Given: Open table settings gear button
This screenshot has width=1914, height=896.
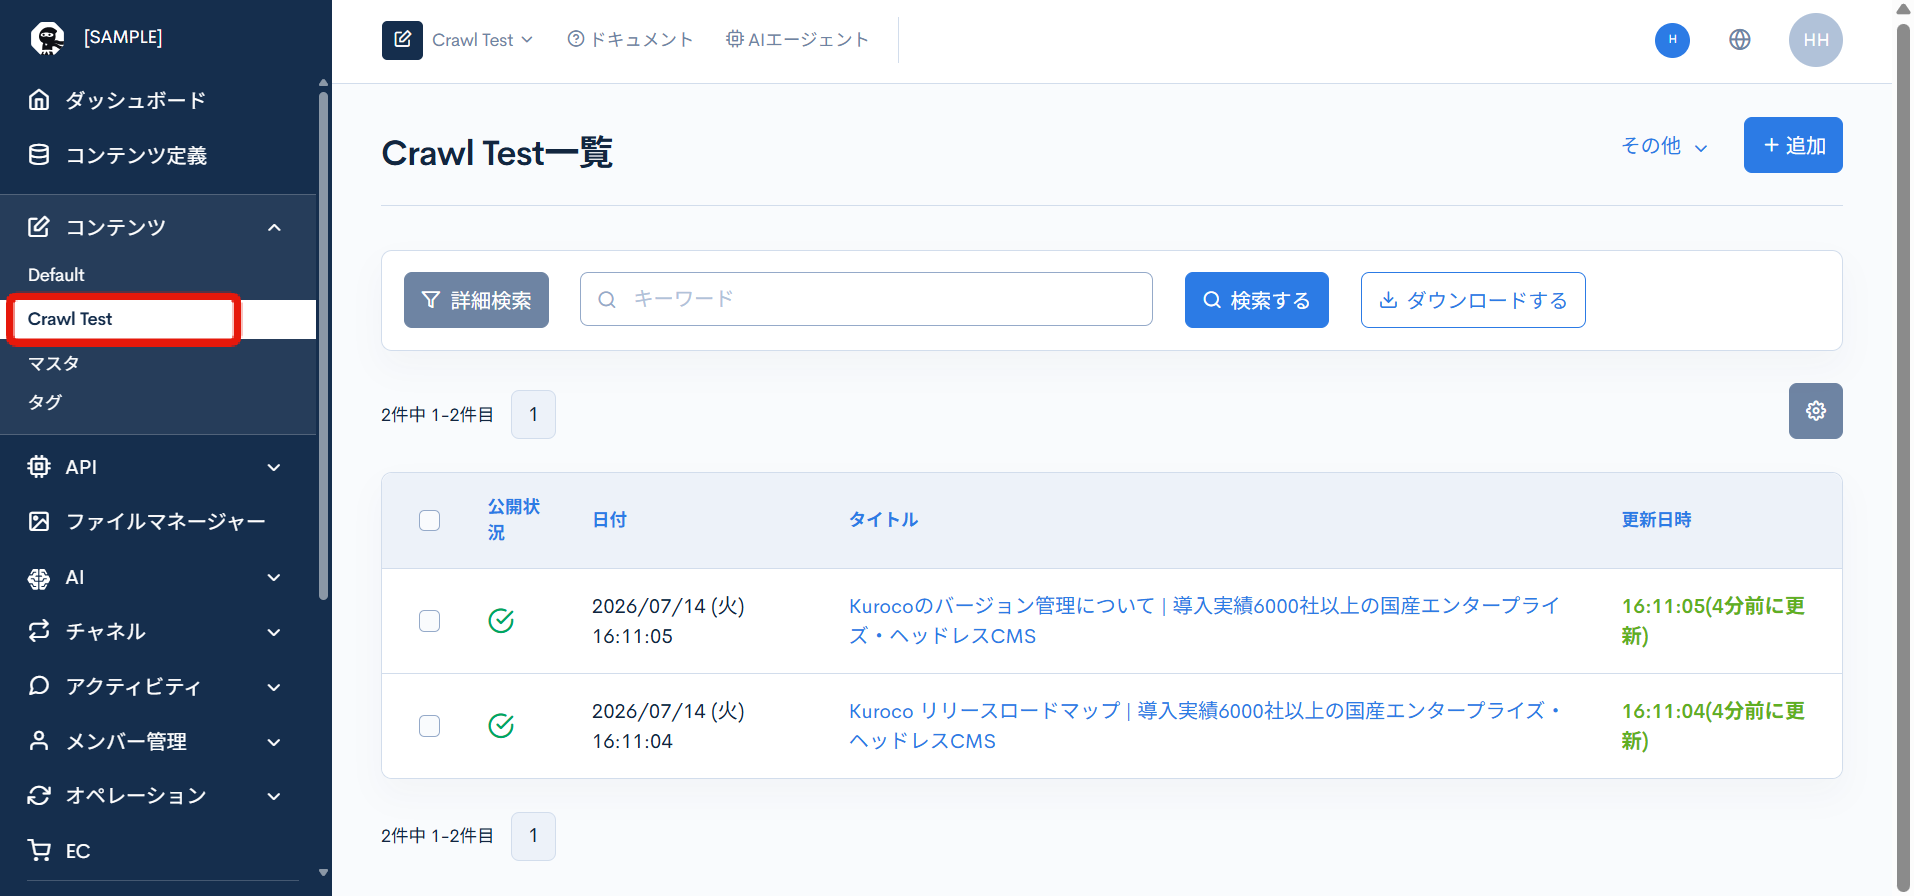Looking at the screenshot, I should point(1816,411).
